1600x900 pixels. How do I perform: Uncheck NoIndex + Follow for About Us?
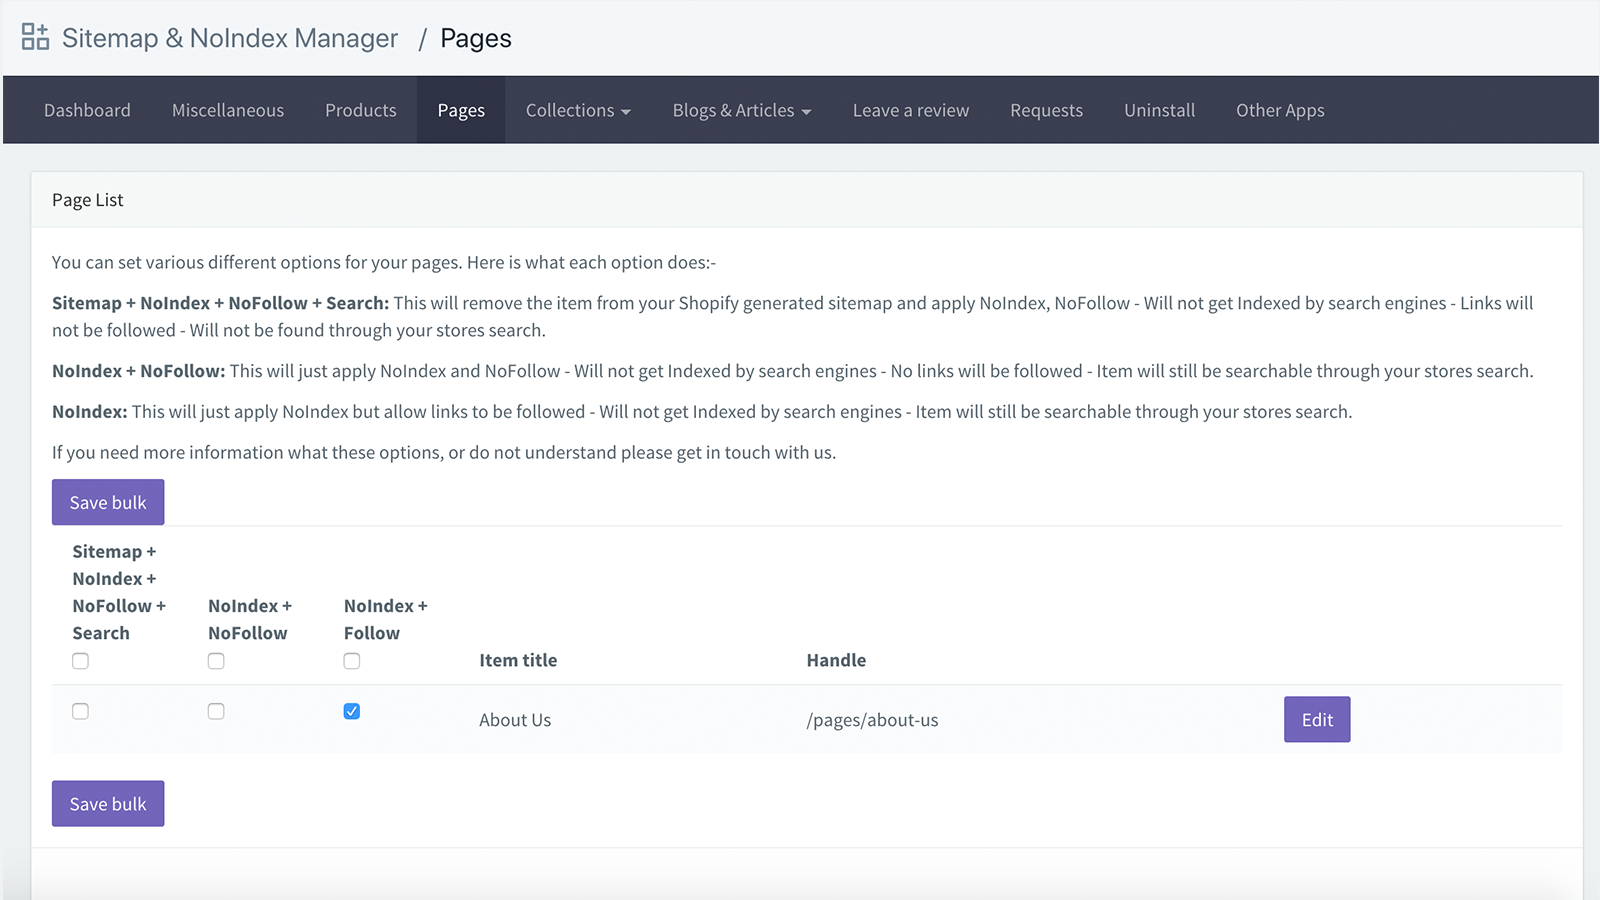point(351,711)
